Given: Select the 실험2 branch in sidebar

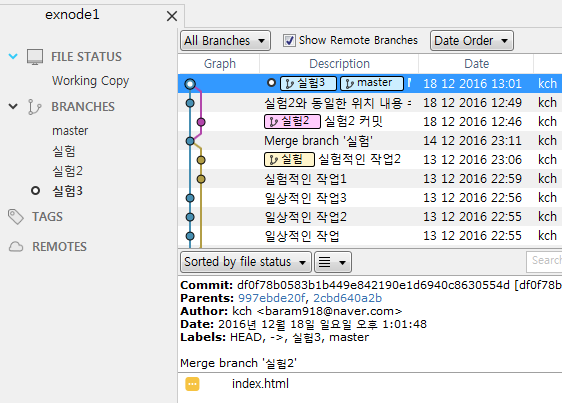Looking at the screenshot, I should click(67, 171).
